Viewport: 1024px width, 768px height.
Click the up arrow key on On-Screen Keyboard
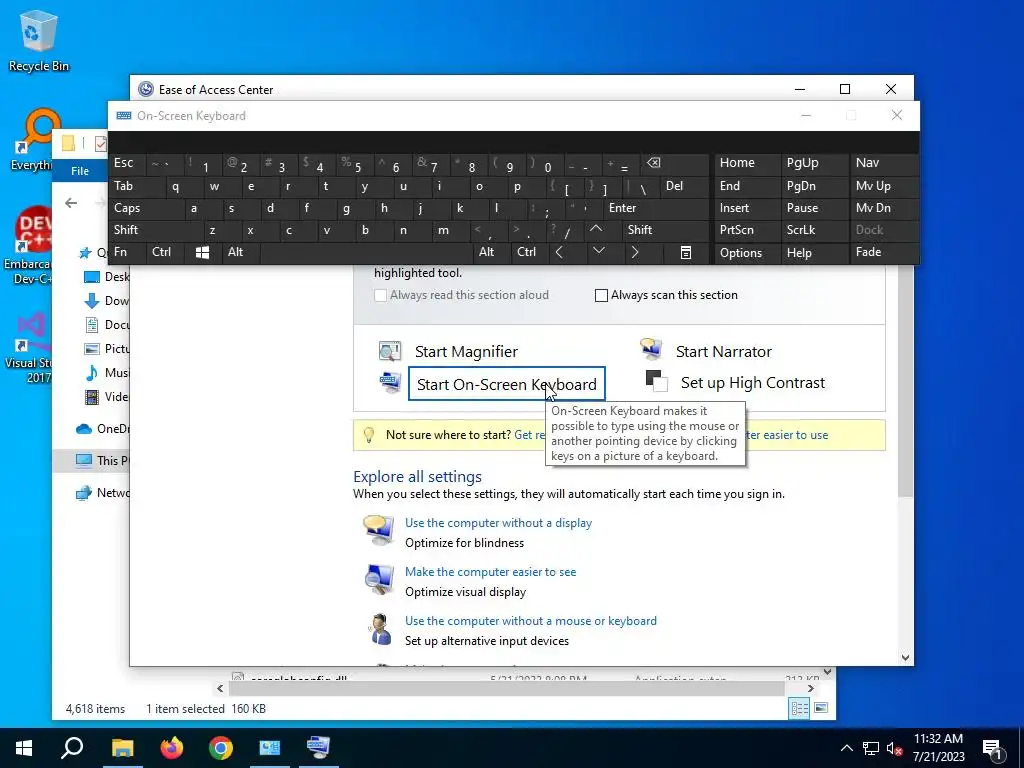click(x=596, y=230)
